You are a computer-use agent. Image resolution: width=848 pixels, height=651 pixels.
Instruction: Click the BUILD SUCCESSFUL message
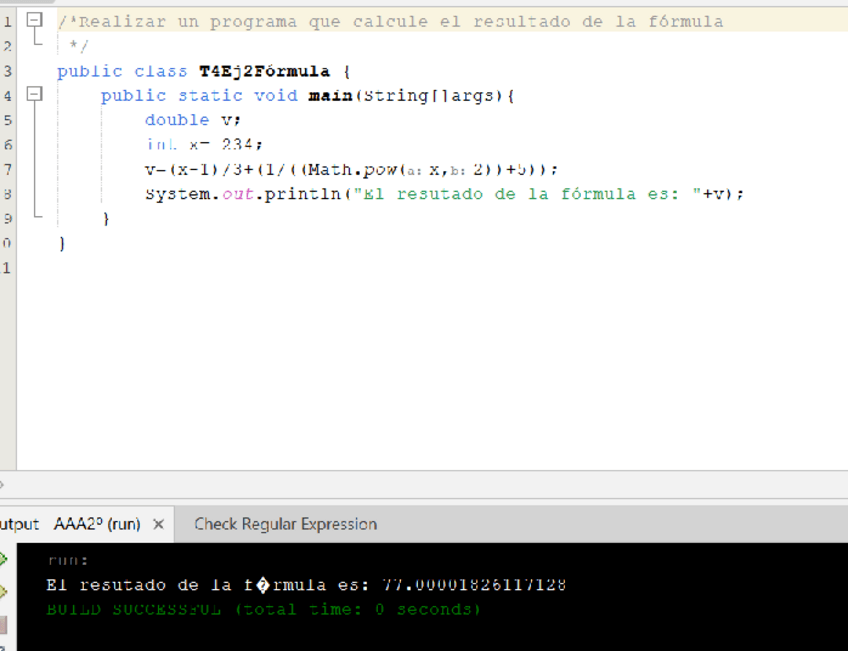(x=263, y=609)
